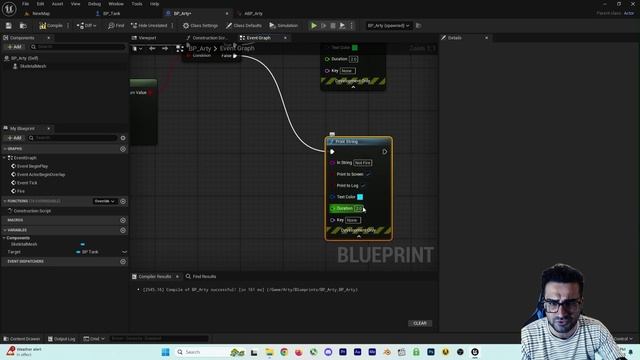Collapse the EventGraph tree entry
This screenshot has width=640, height=360.
coord(4,158)
